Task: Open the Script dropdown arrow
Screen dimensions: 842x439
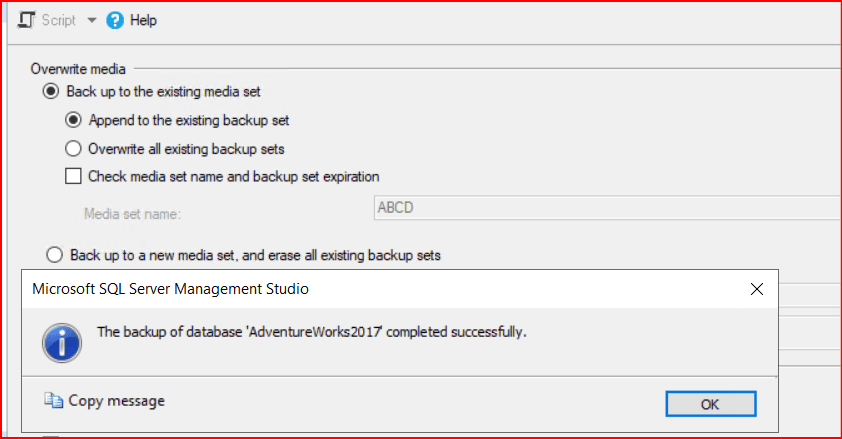Action: [92, 21]
